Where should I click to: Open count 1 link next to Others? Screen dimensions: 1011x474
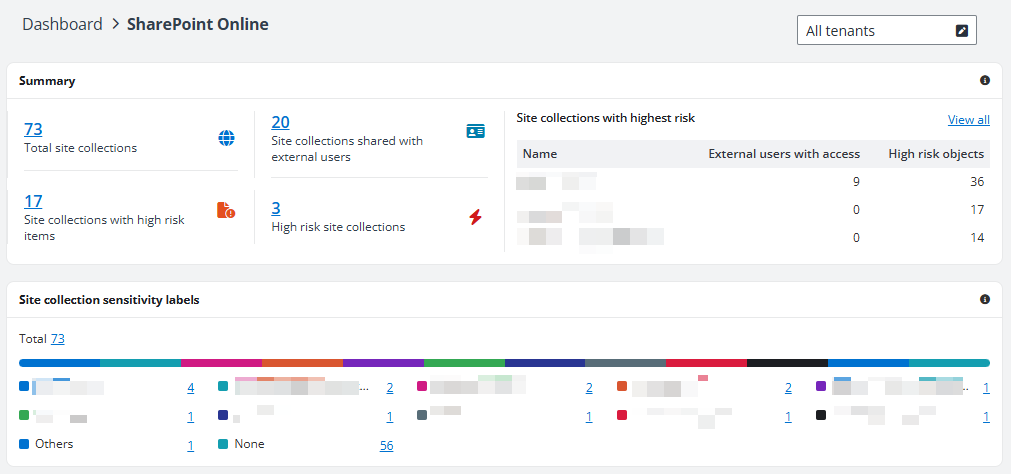[191, 446]
